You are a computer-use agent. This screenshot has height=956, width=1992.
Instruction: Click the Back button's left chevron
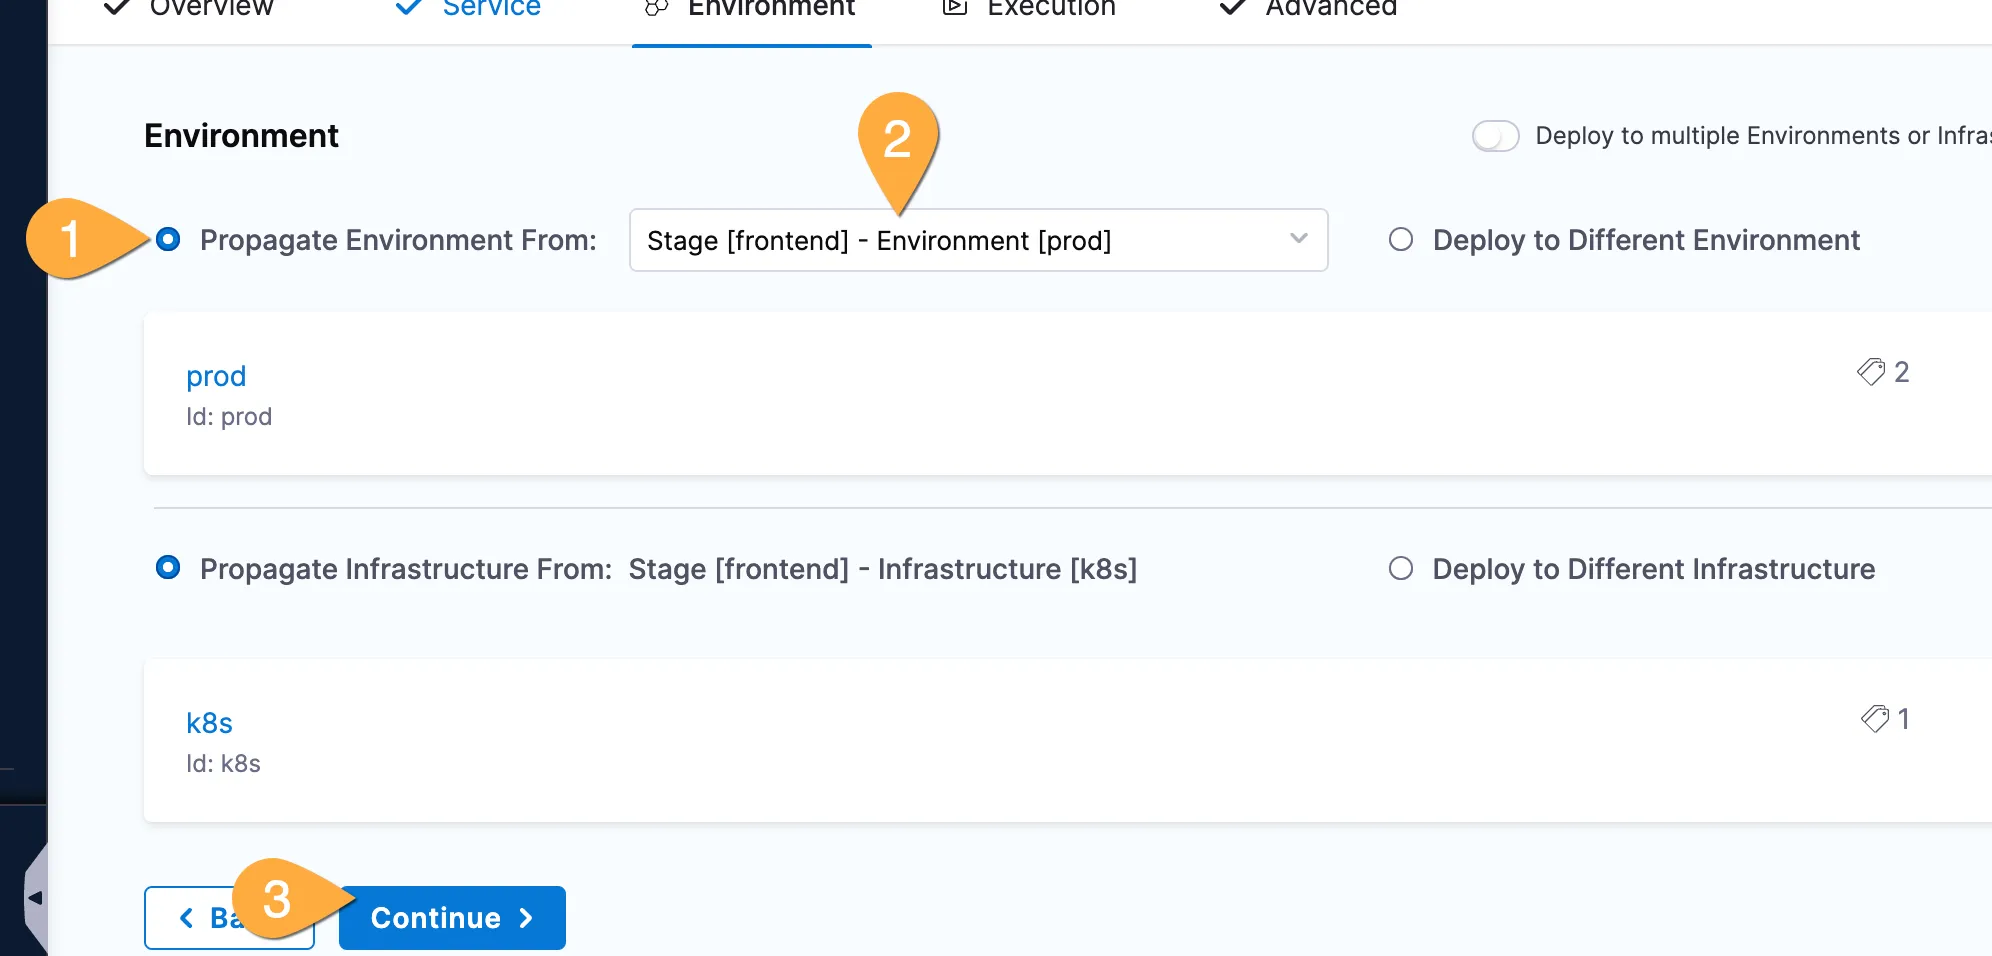187,918
